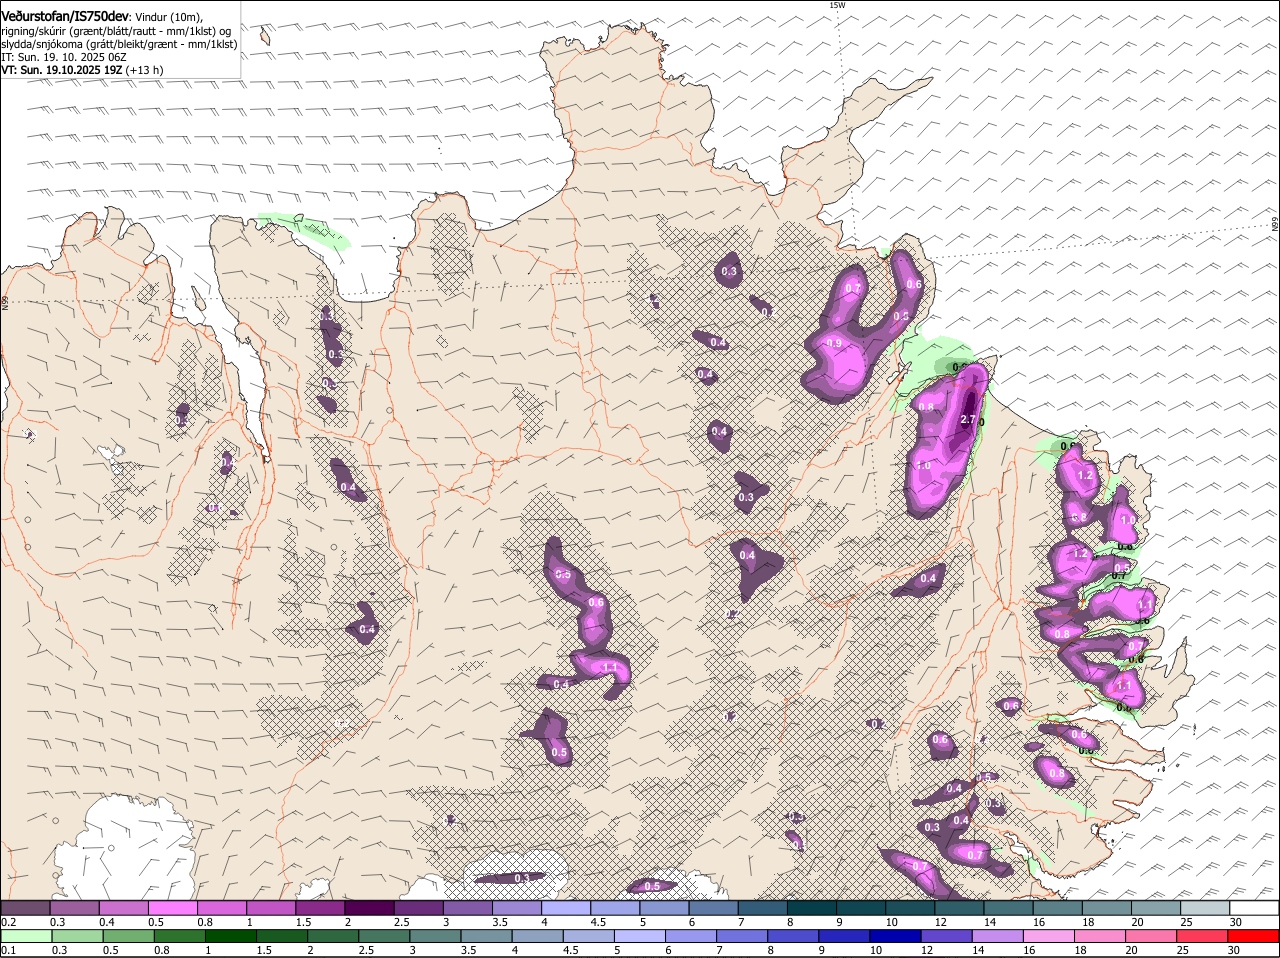Pick lower legend swatch between 7 and 8

click(x=743, y=936)
